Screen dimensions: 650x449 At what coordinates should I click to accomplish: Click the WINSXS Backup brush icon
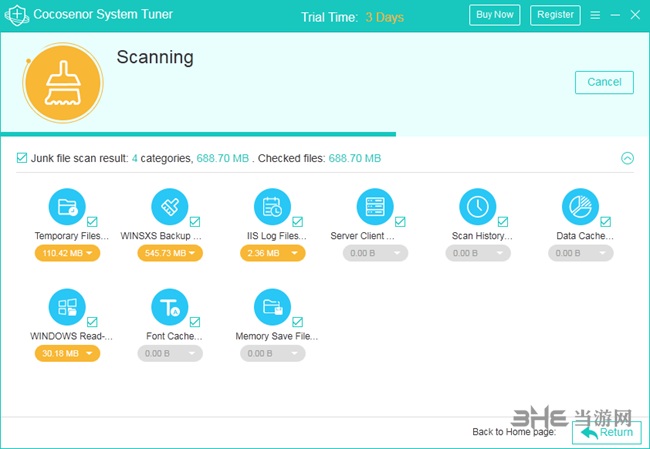(x=170, y=206)
